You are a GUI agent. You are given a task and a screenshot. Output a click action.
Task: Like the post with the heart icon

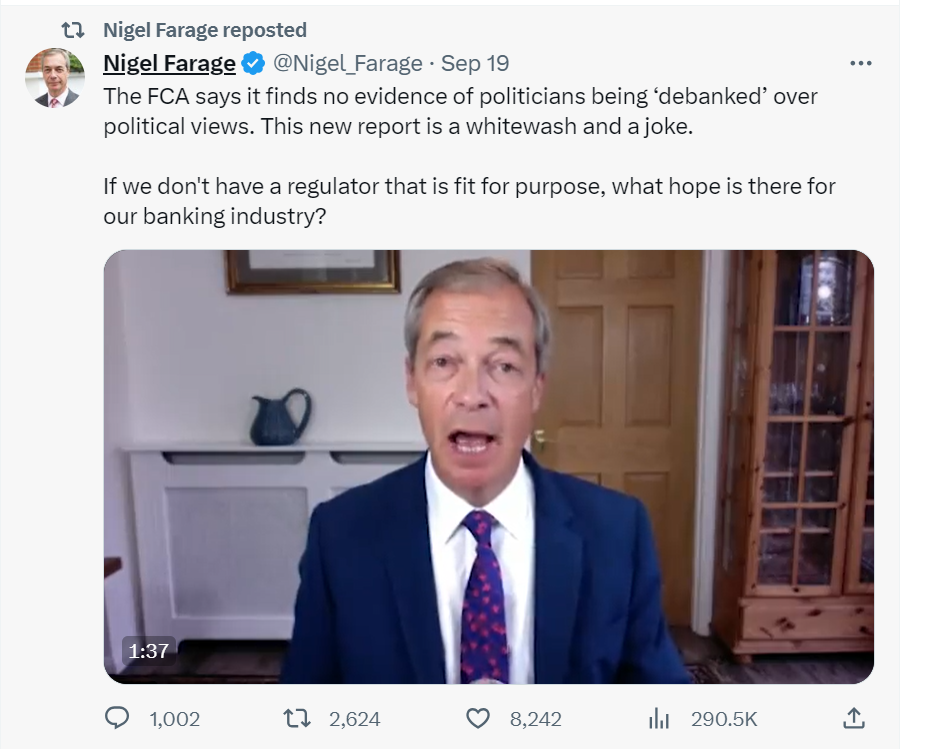click(479, 718)
